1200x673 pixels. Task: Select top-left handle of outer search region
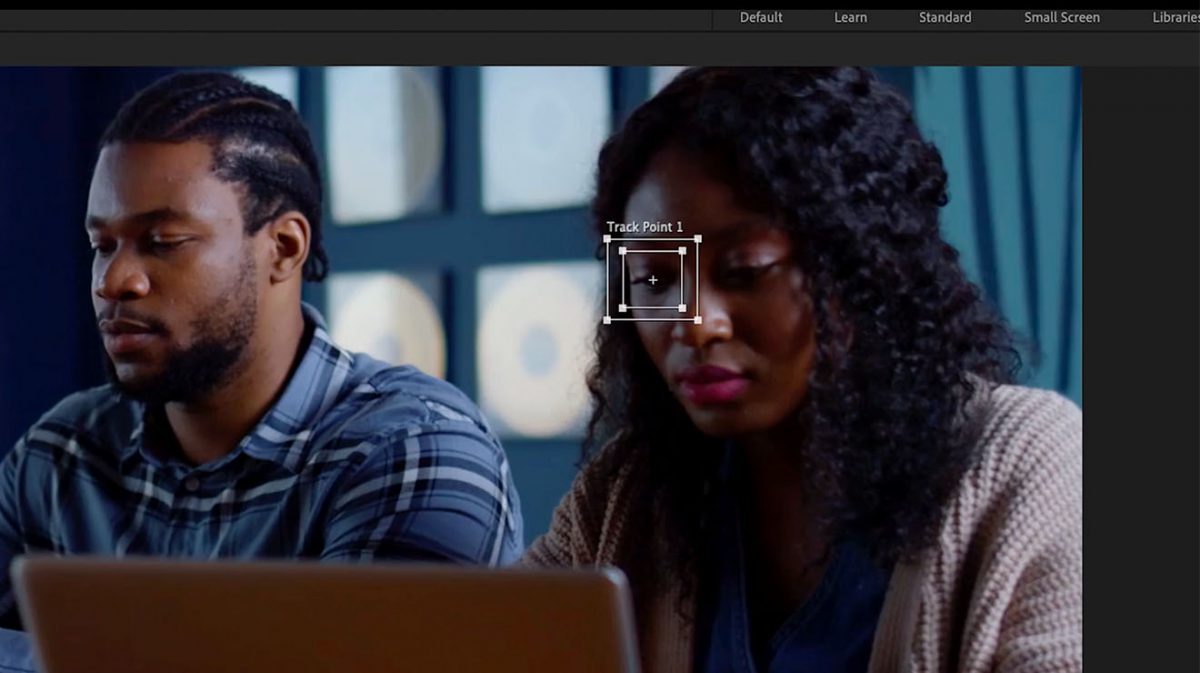coord(608,239)
